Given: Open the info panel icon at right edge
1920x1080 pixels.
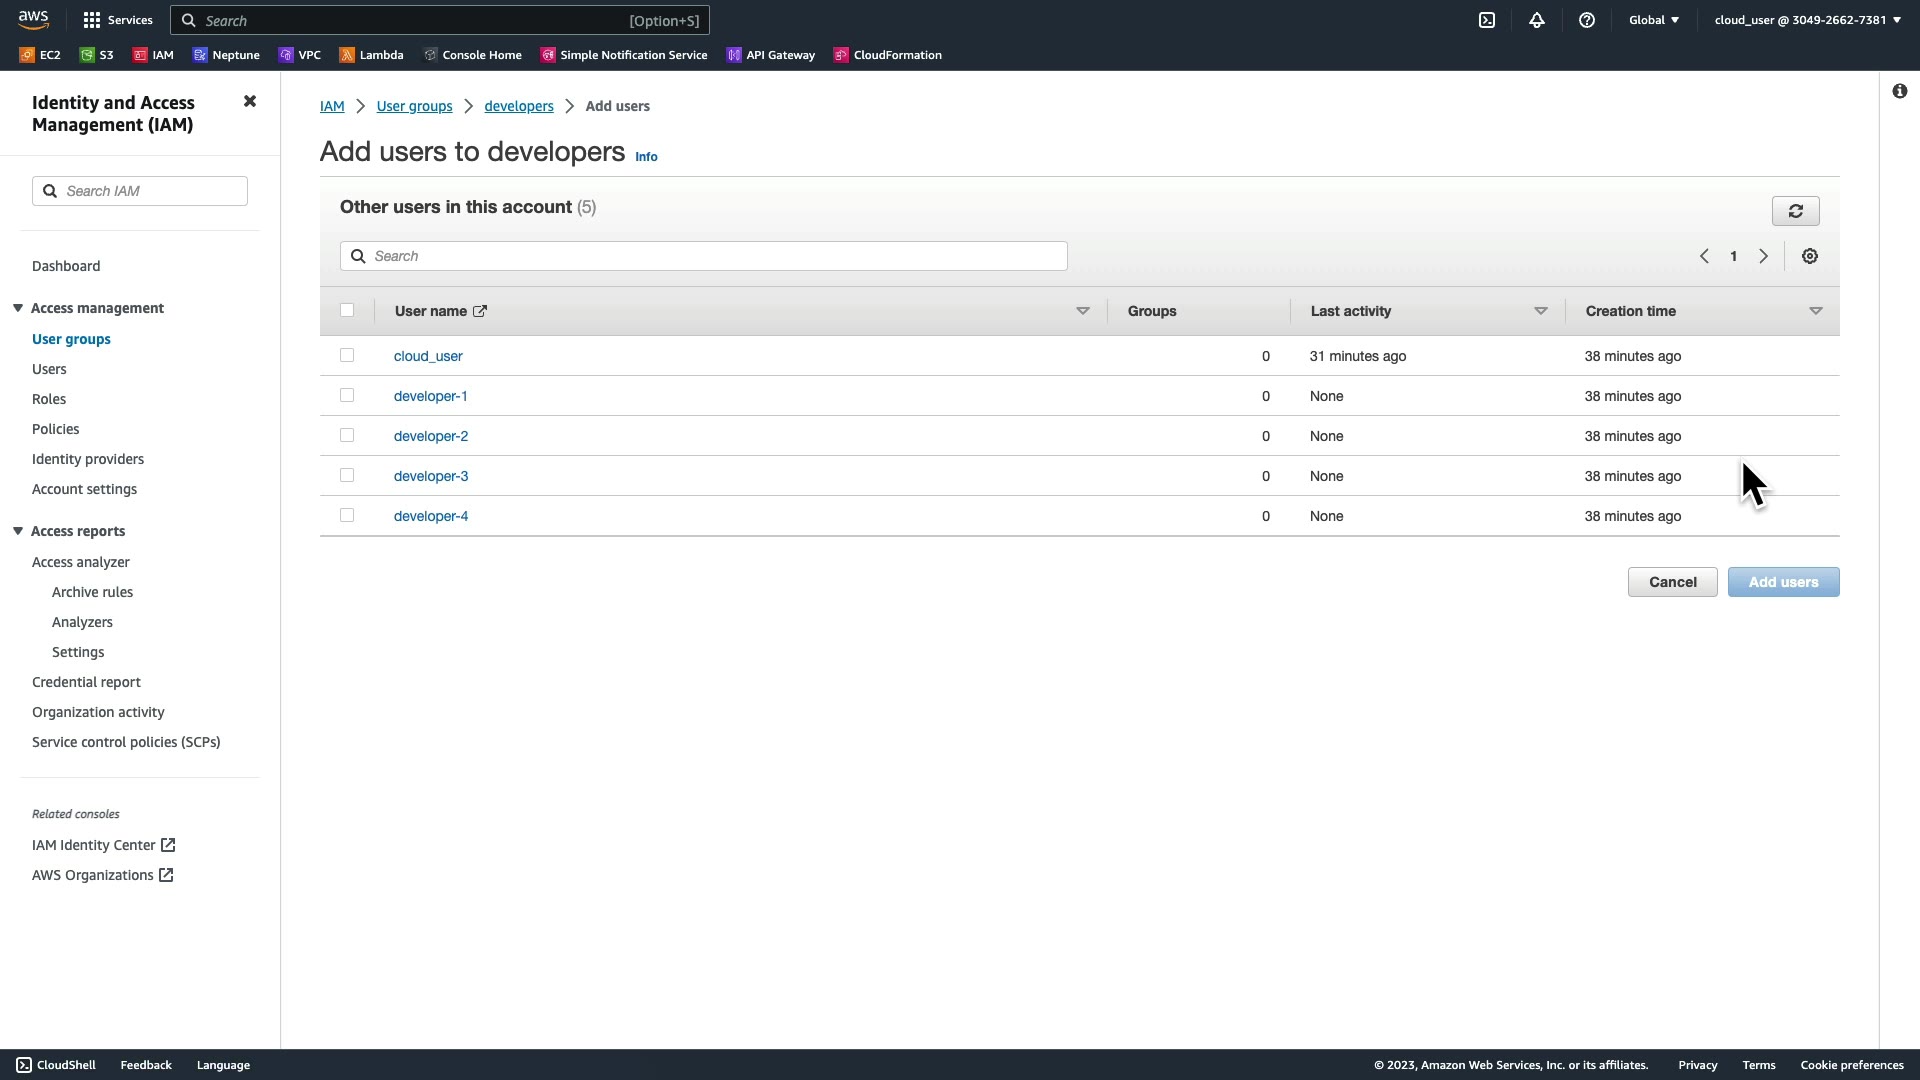Looking at the screenshot, I should [1899, 91].
